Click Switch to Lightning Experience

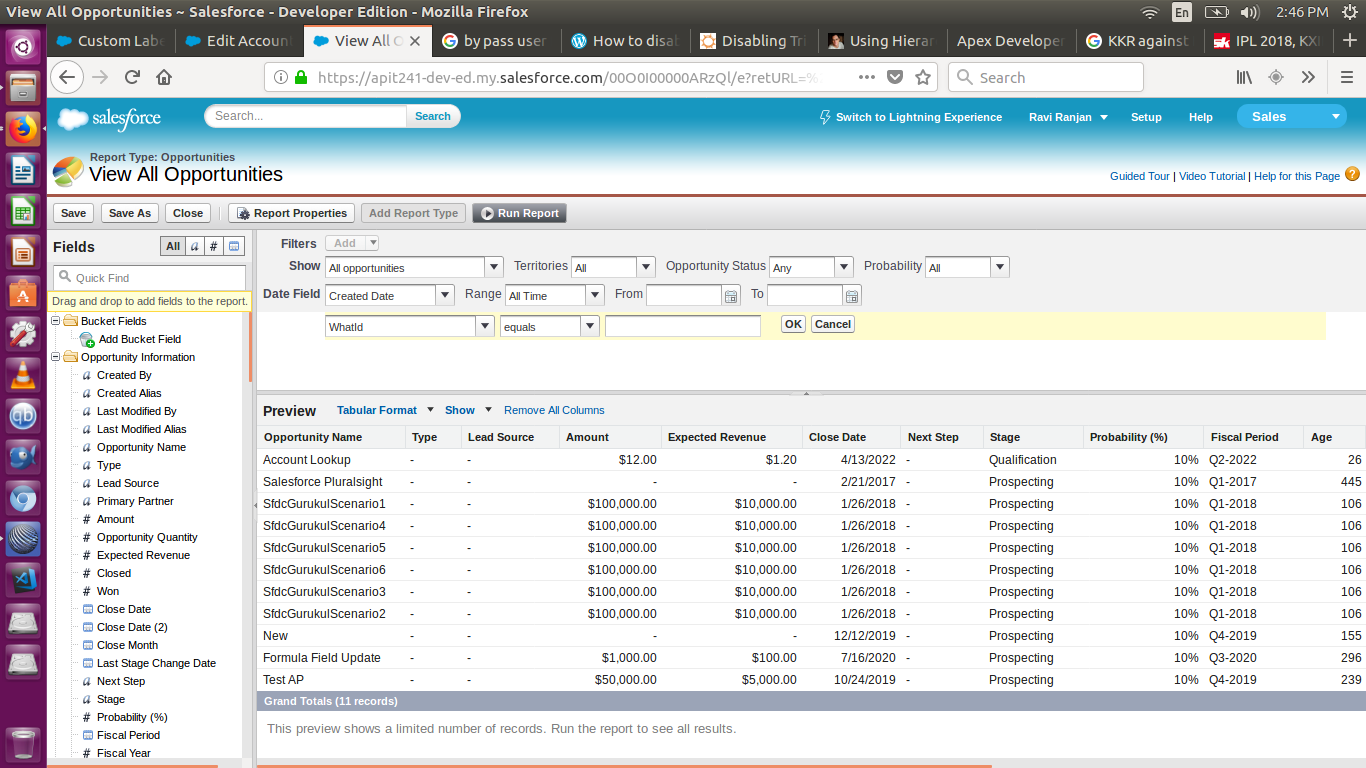(910, 117)
